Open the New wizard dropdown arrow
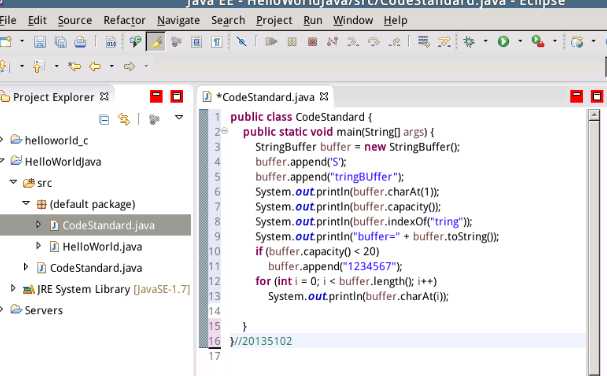Image resolution: width=607 pixels, height=376 pixels. point(22,41)
